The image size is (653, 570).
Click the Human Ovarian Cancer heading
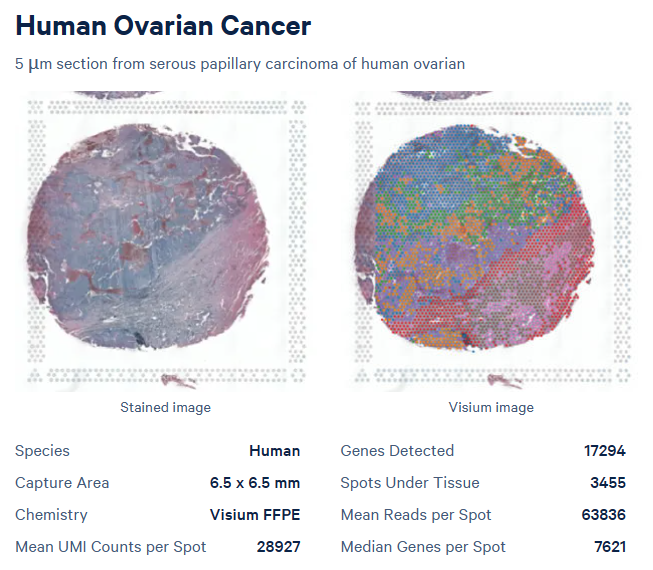(x=163, y=25)
